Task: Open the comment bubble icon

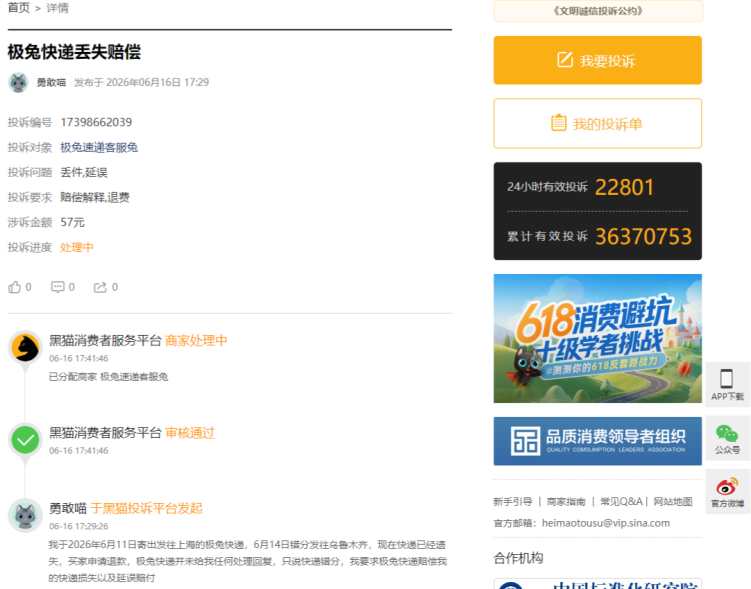Action: tap(57, 287)
